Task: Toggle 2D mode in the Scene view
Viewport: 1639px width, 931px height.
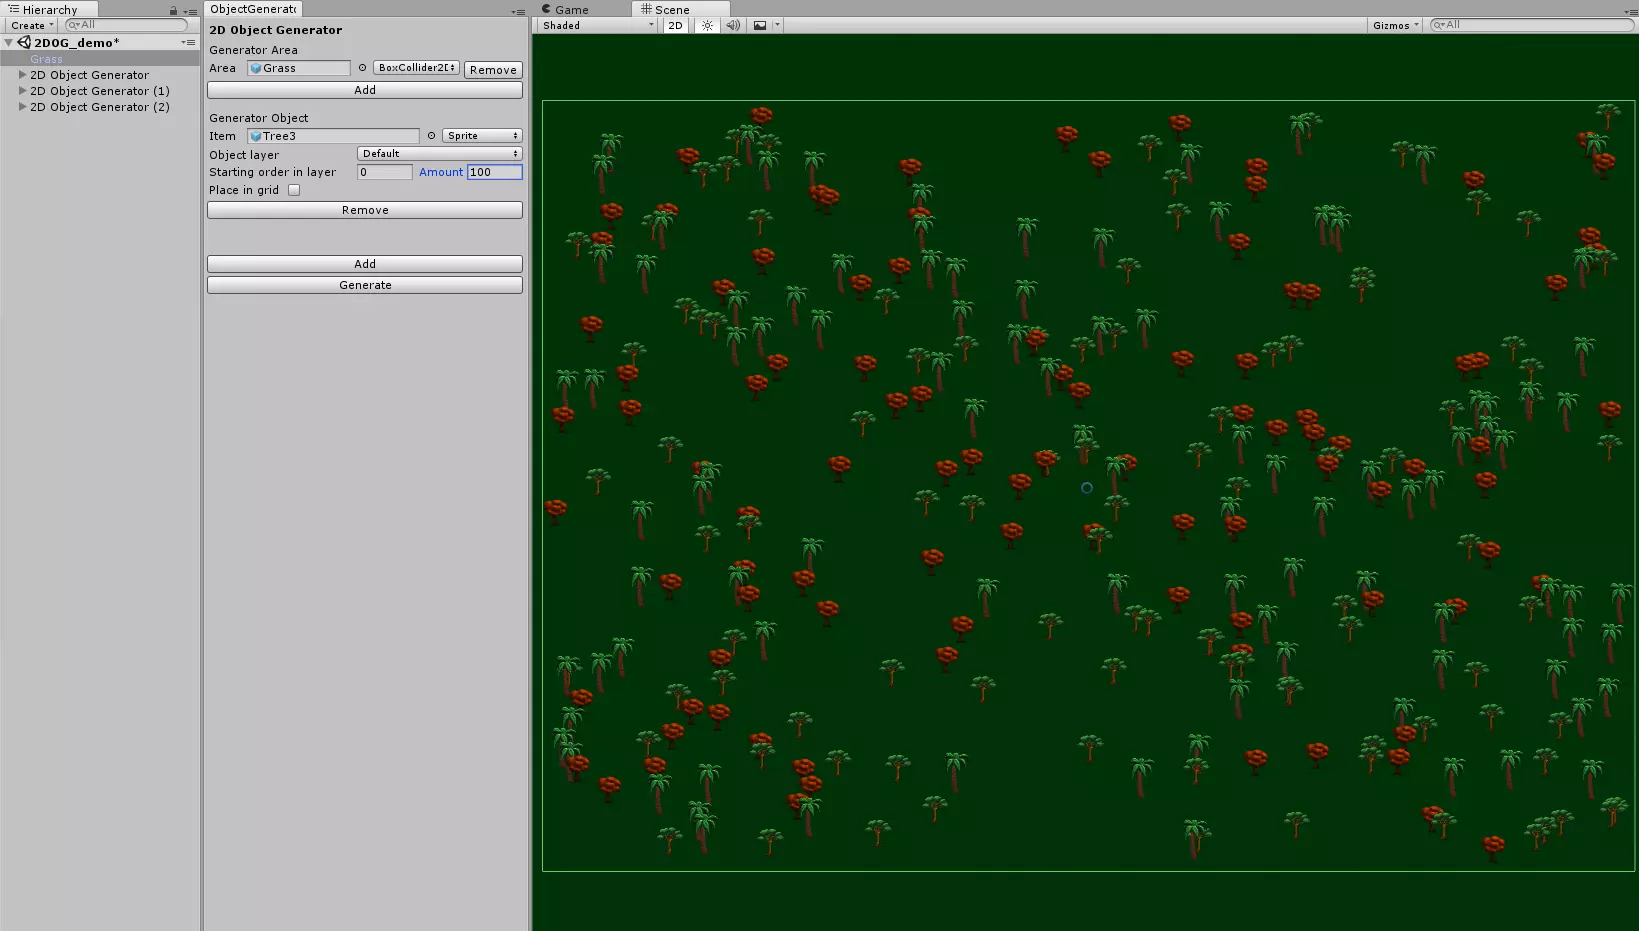Action: [x=675, y=26]
